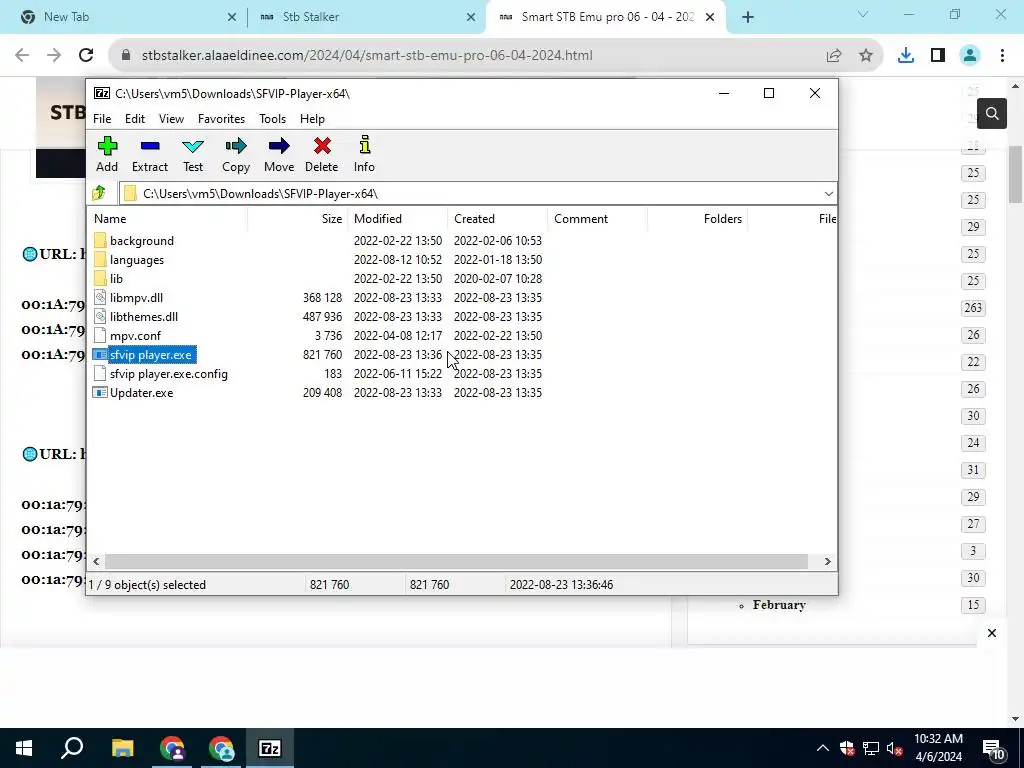1024x768 pixels.
Task: Open the Edit menu
Action: tap(135, 119)
